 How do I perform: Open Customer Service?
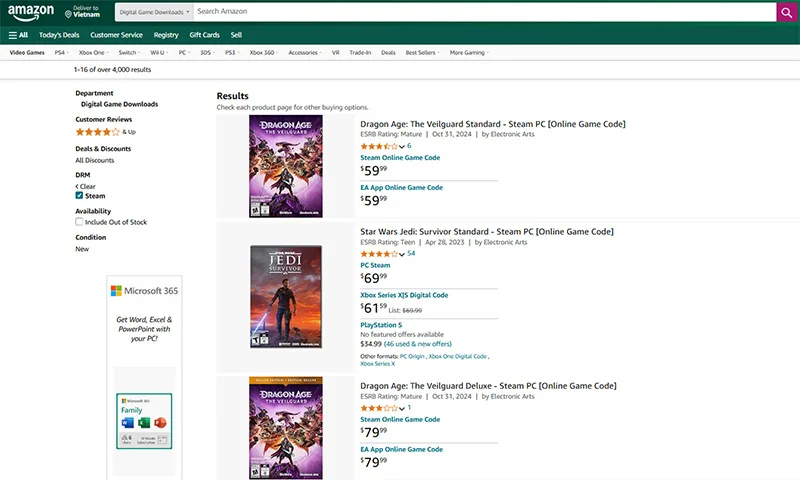point(116,35)
